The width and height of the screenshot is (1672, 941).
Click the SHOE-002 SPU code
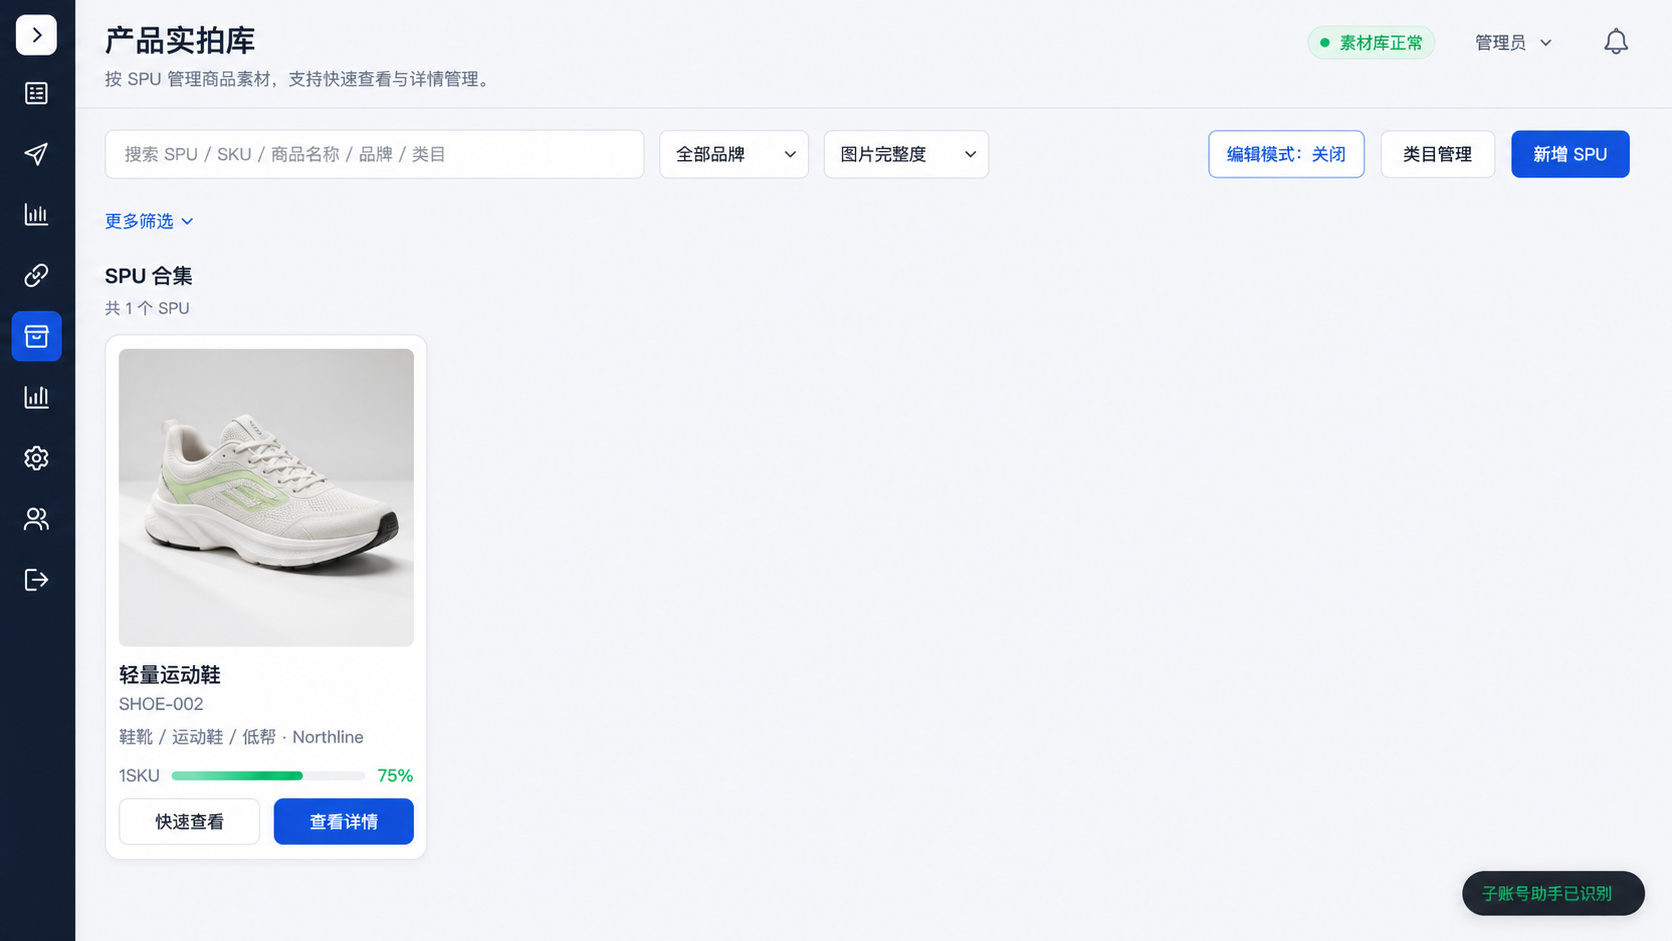(x=161, y=704)
